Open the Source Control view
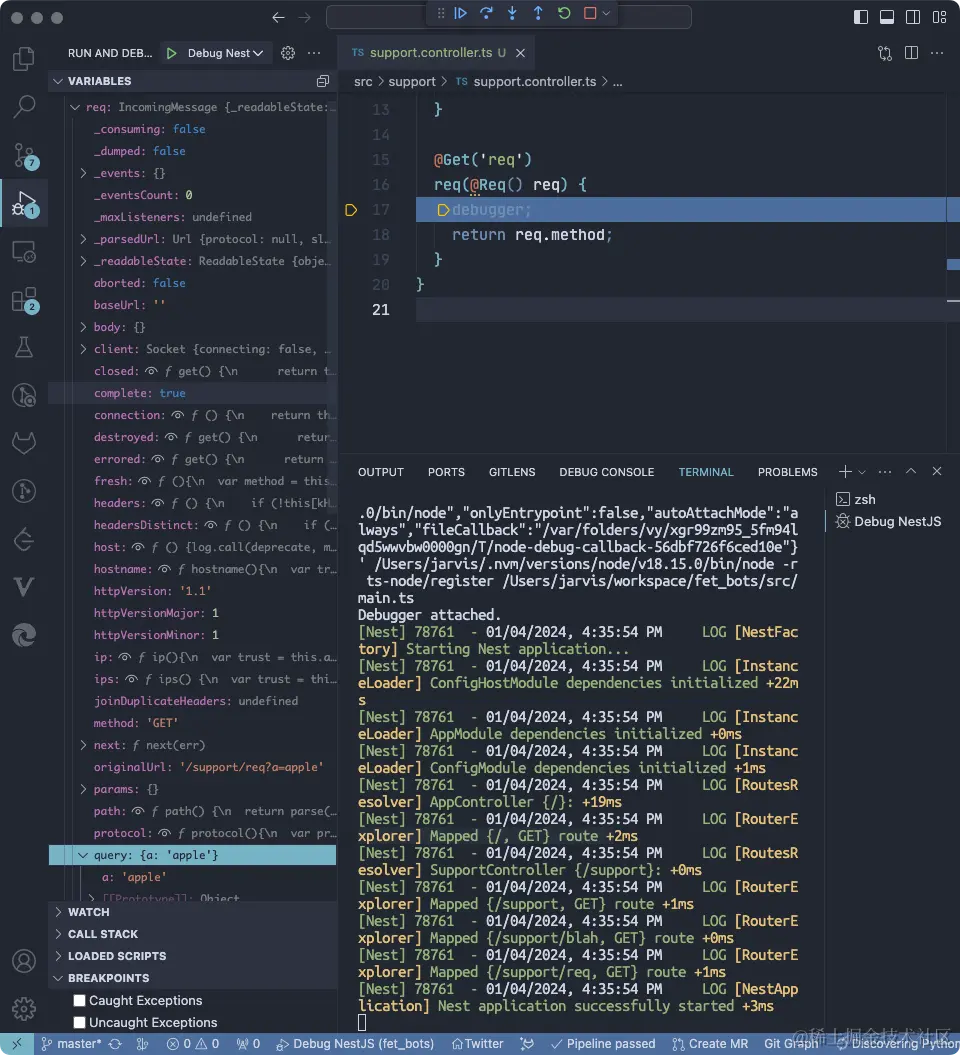Viewport: 960px width, 1055px height. (24, 155)
